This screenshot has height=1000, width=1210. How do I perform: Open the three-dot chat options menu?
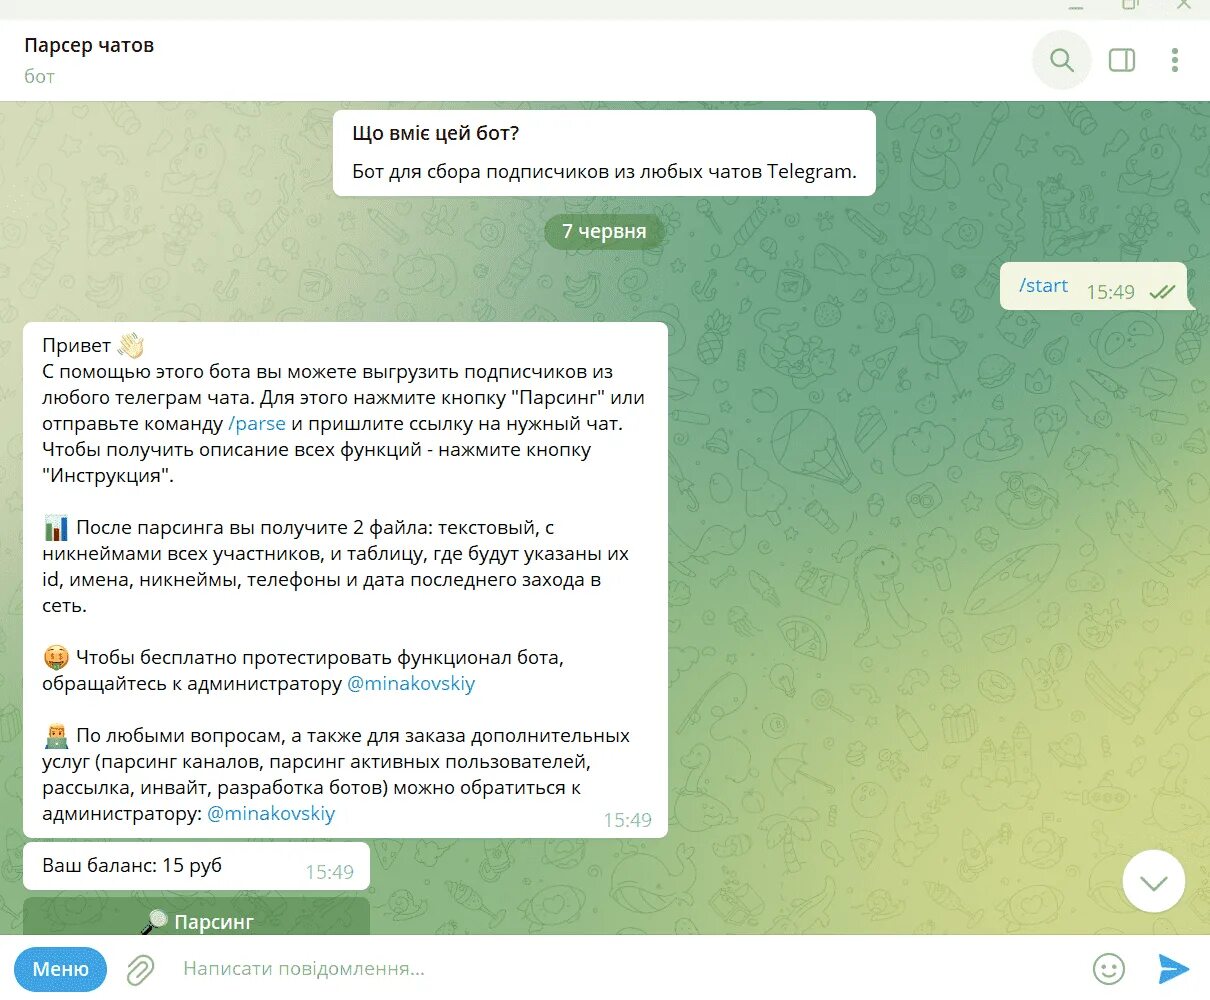pos(1175,61)
